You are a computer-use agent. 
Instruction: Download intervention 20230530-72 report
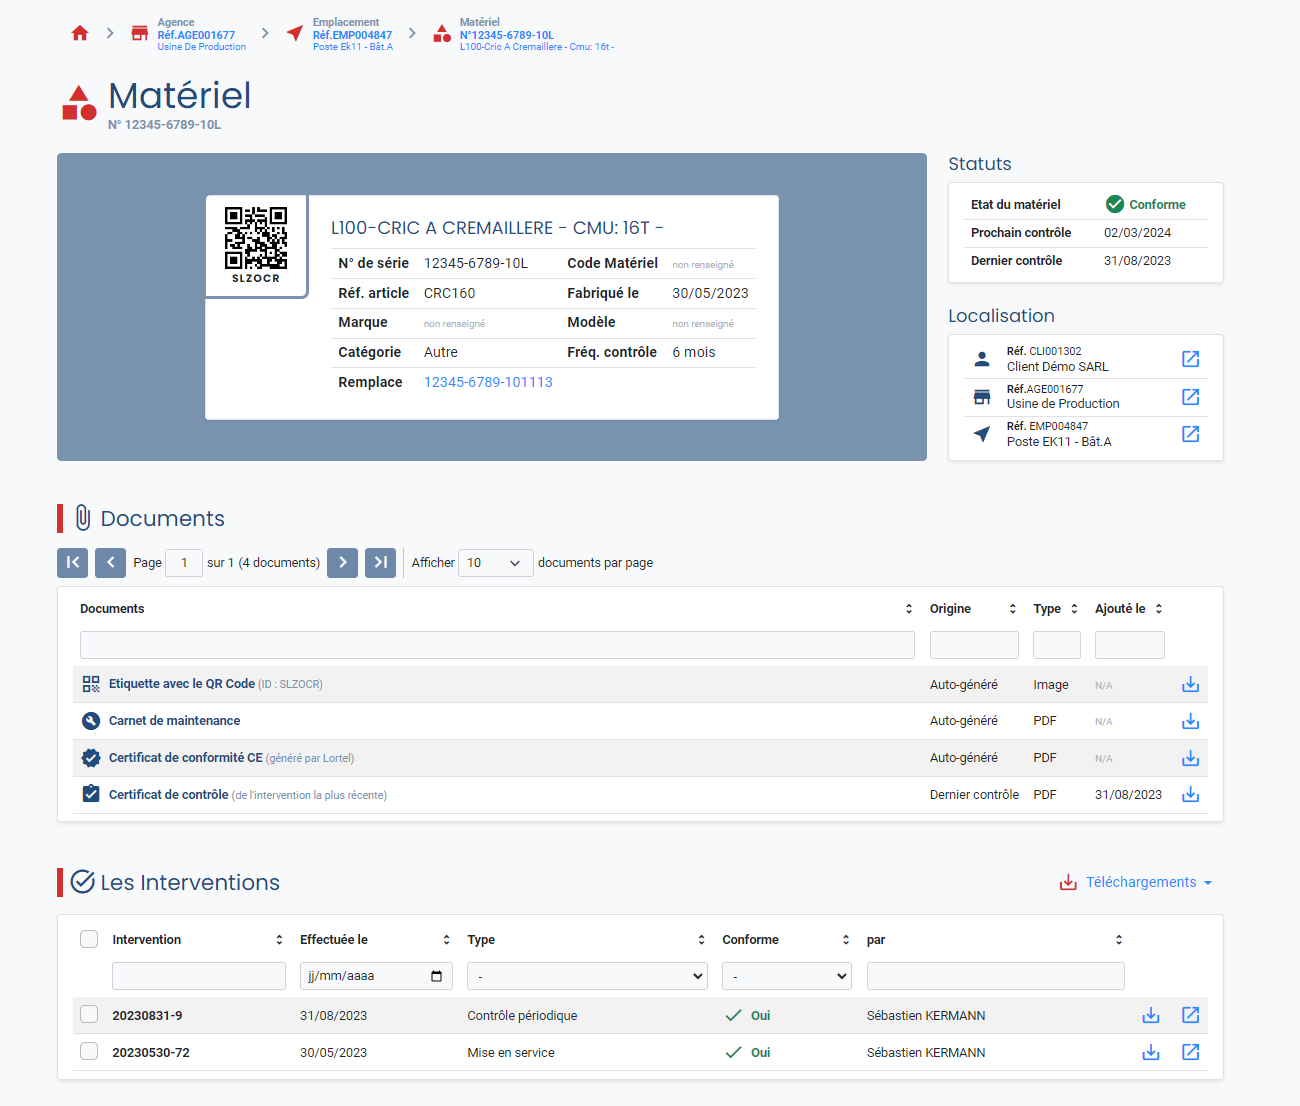(x=1151, y=1052)
